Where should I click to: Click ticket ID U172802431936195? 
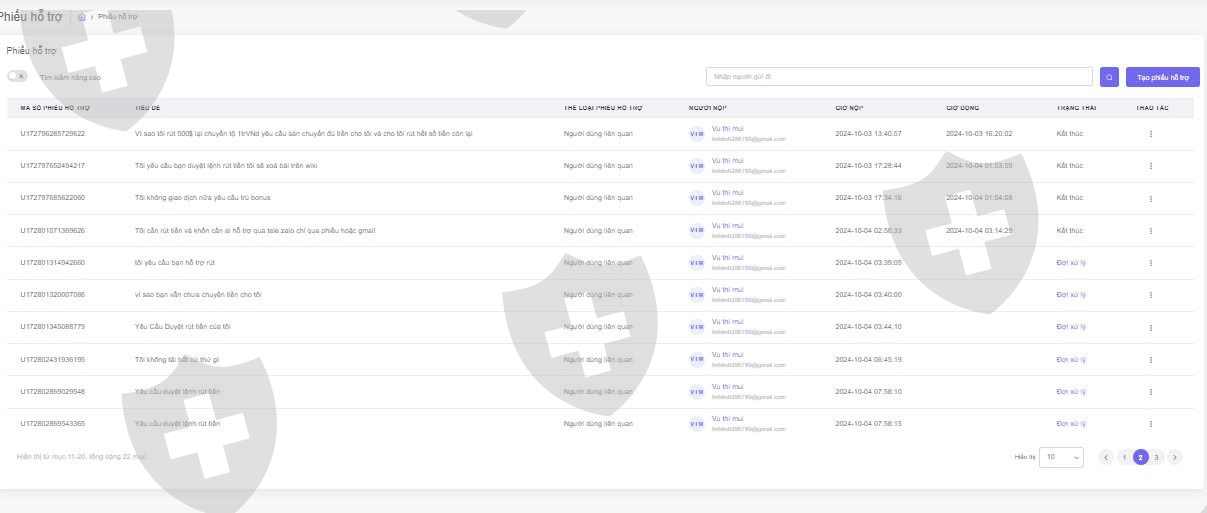pos(53,360)
